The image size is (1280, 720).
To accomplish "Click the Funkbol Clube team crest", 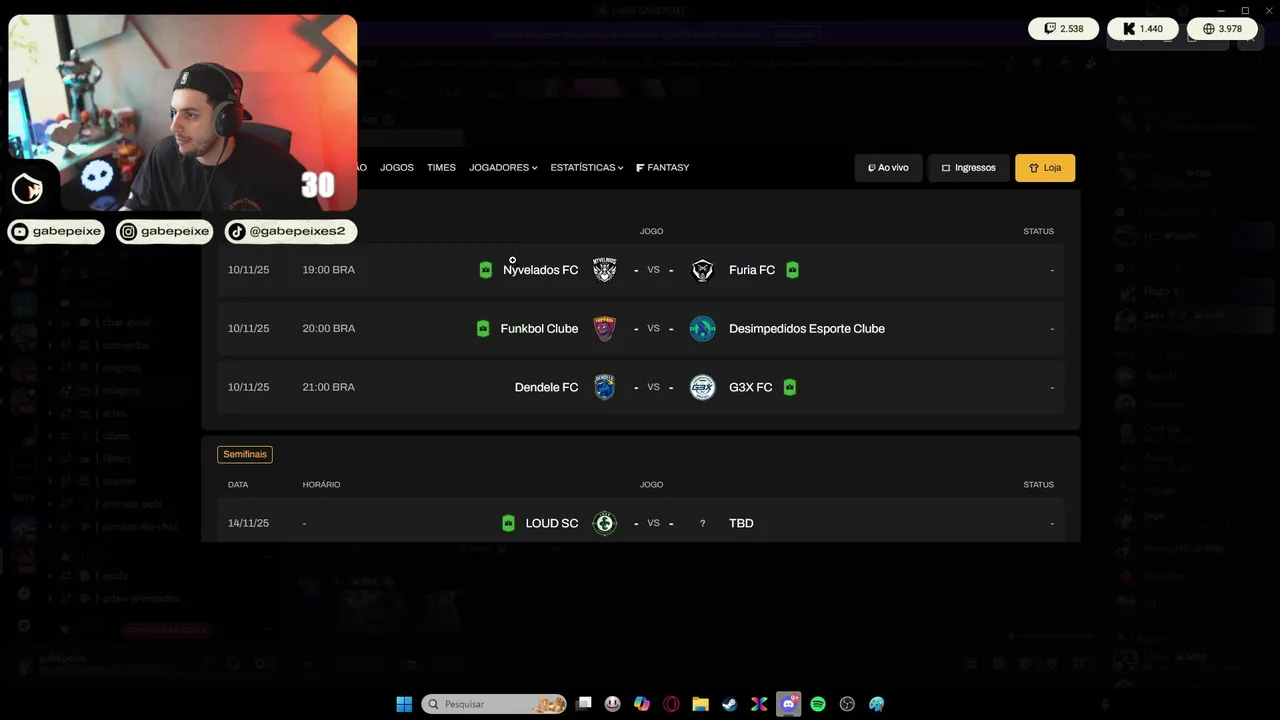I will [604, 328].
